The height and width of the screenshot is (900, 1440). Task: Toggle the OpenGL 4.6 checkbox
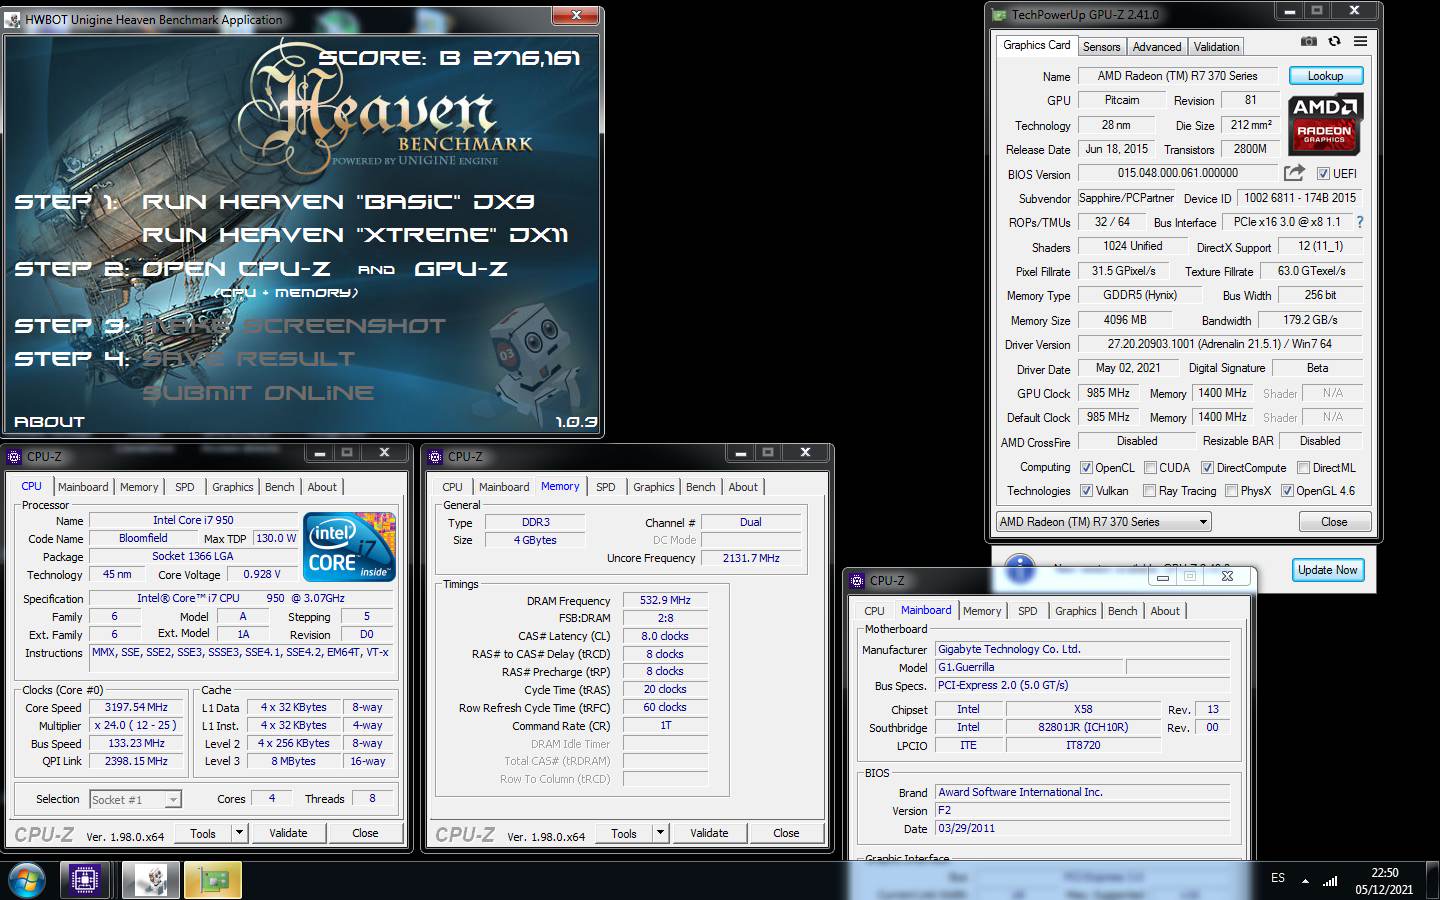pos(1287,491)
